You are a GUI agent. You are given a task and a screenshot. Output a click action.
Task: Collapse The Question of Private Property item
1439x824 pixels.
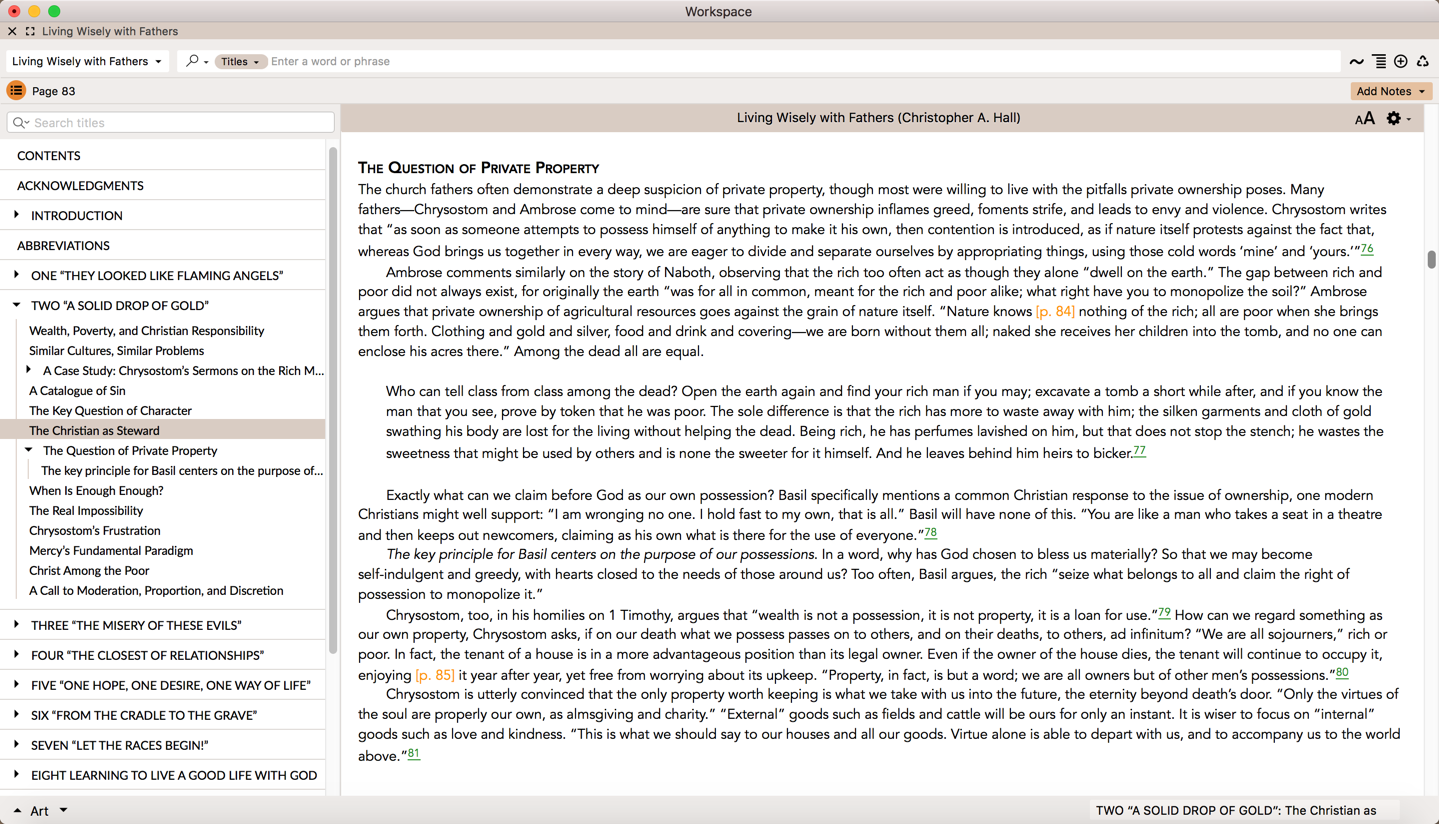tap(28, 450)
